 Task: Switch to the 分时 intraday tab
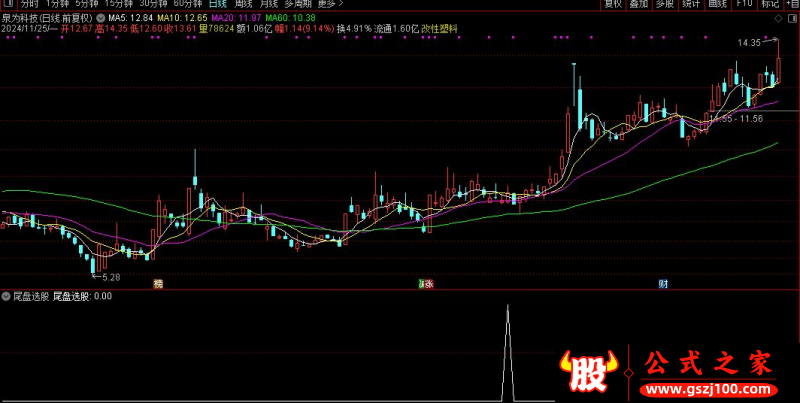[29, 5]
